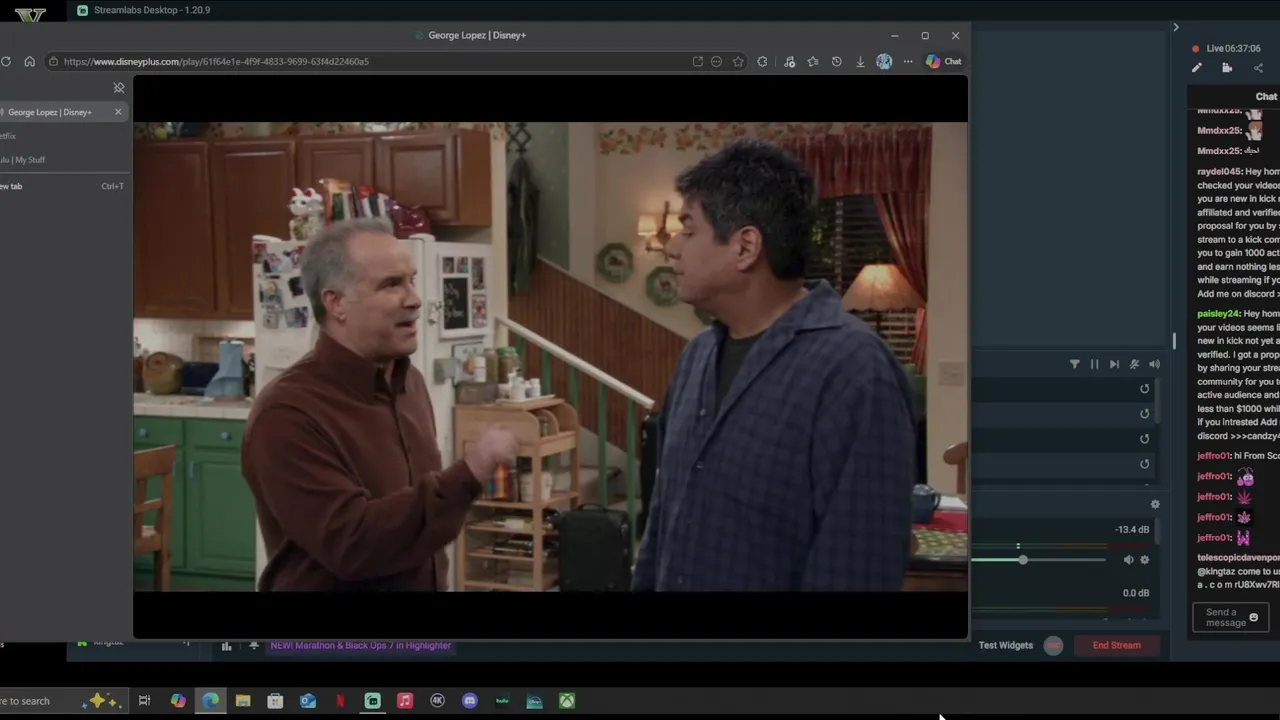1280x720 pixels.
Task: Open the chat emoji picker
Action: tap(1253, 617)
